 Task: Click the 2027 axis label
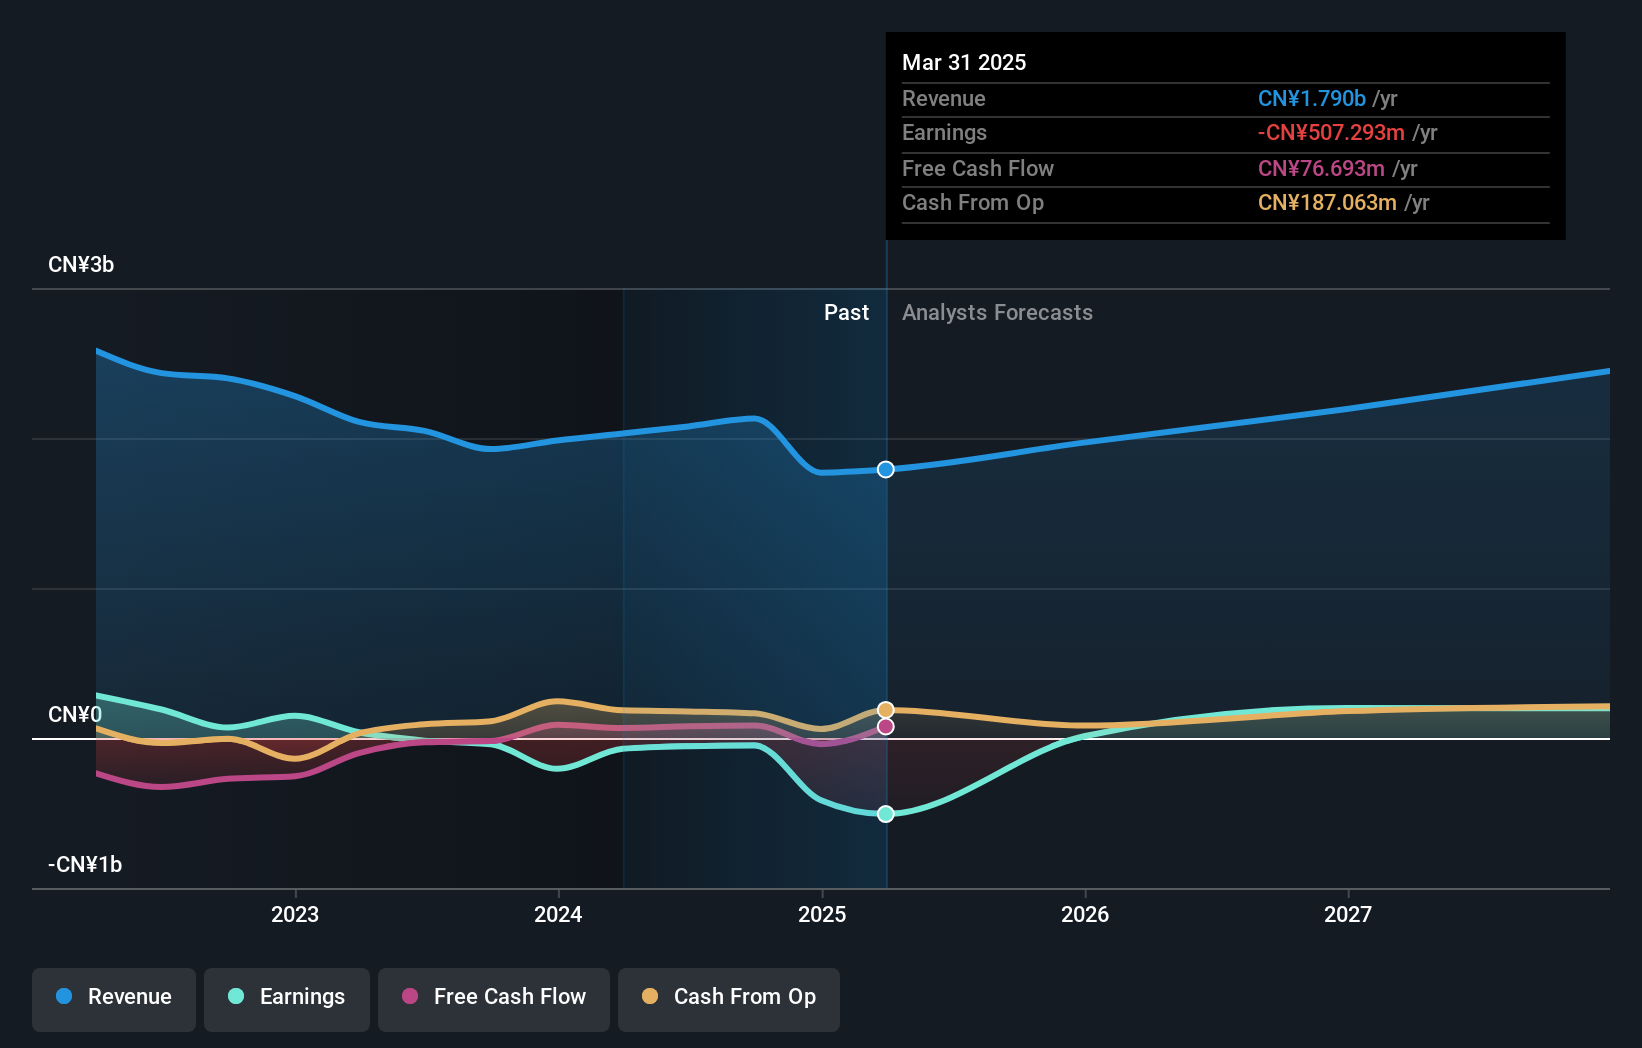pos(1348,914)
